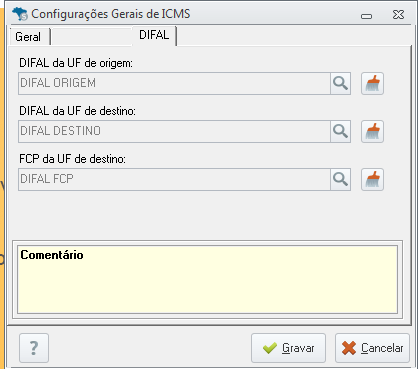
Task: Select the DIFAL tab
Action: [x=154, y=35]
